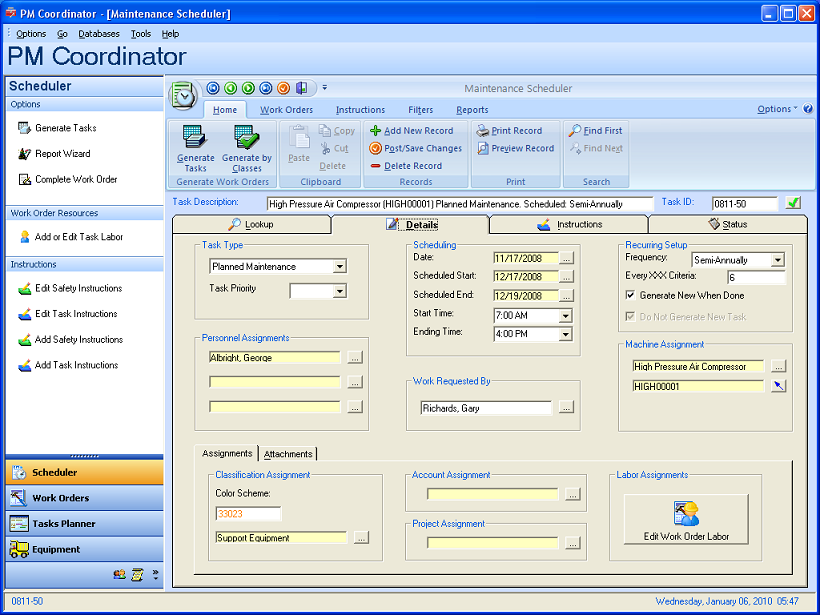This screenshot has height=615, width=820.
Task: Click Delete Record in the ribbon
Action: click(406, 166)
